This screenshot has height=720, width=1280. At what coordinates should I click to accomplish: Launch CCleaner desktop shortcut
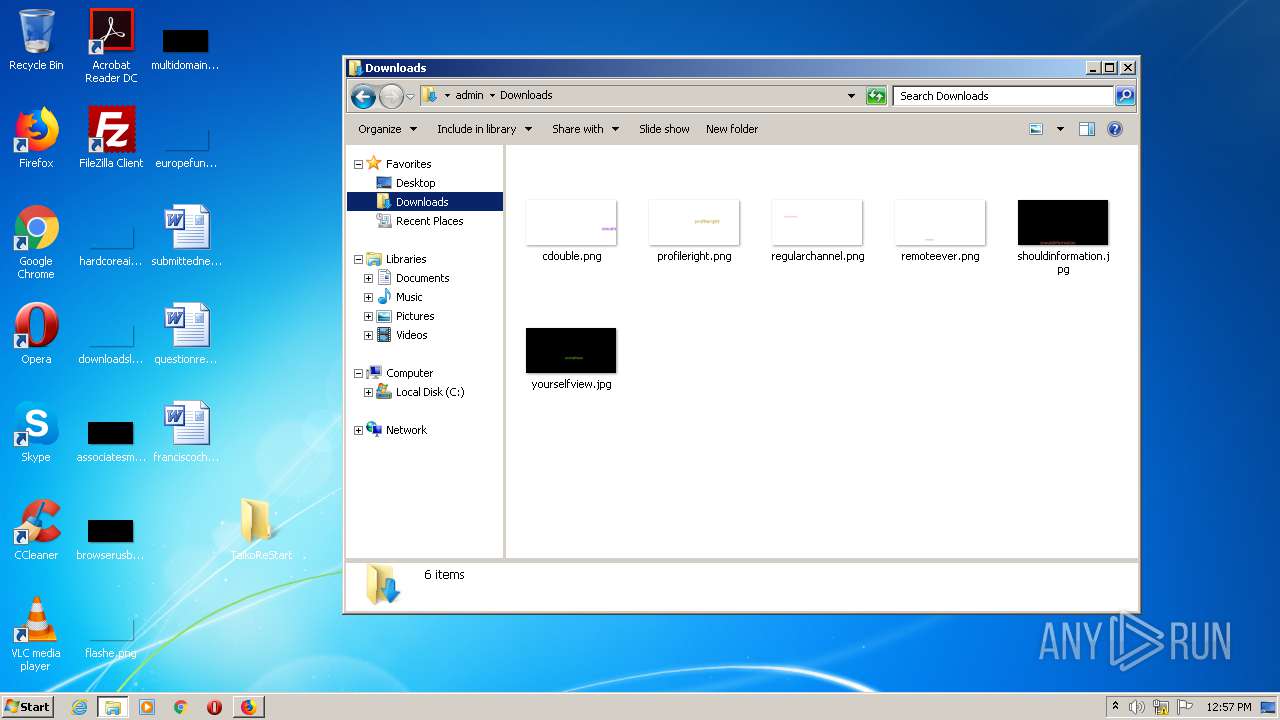coord(36,530)
